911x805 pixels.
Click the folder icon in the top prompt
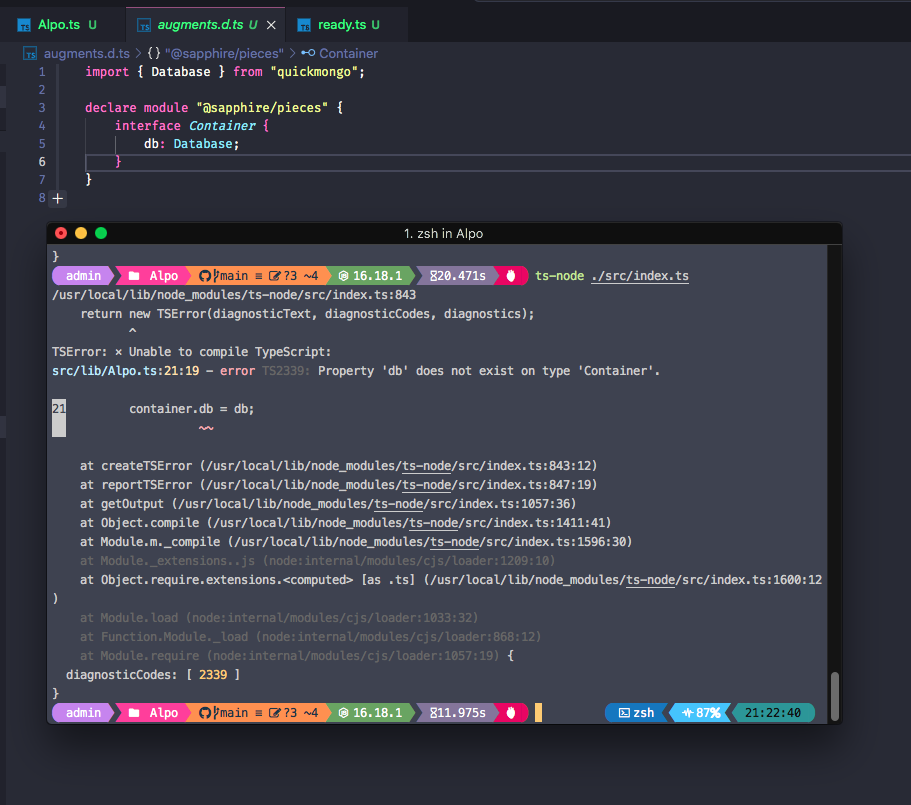pos(134,276)
